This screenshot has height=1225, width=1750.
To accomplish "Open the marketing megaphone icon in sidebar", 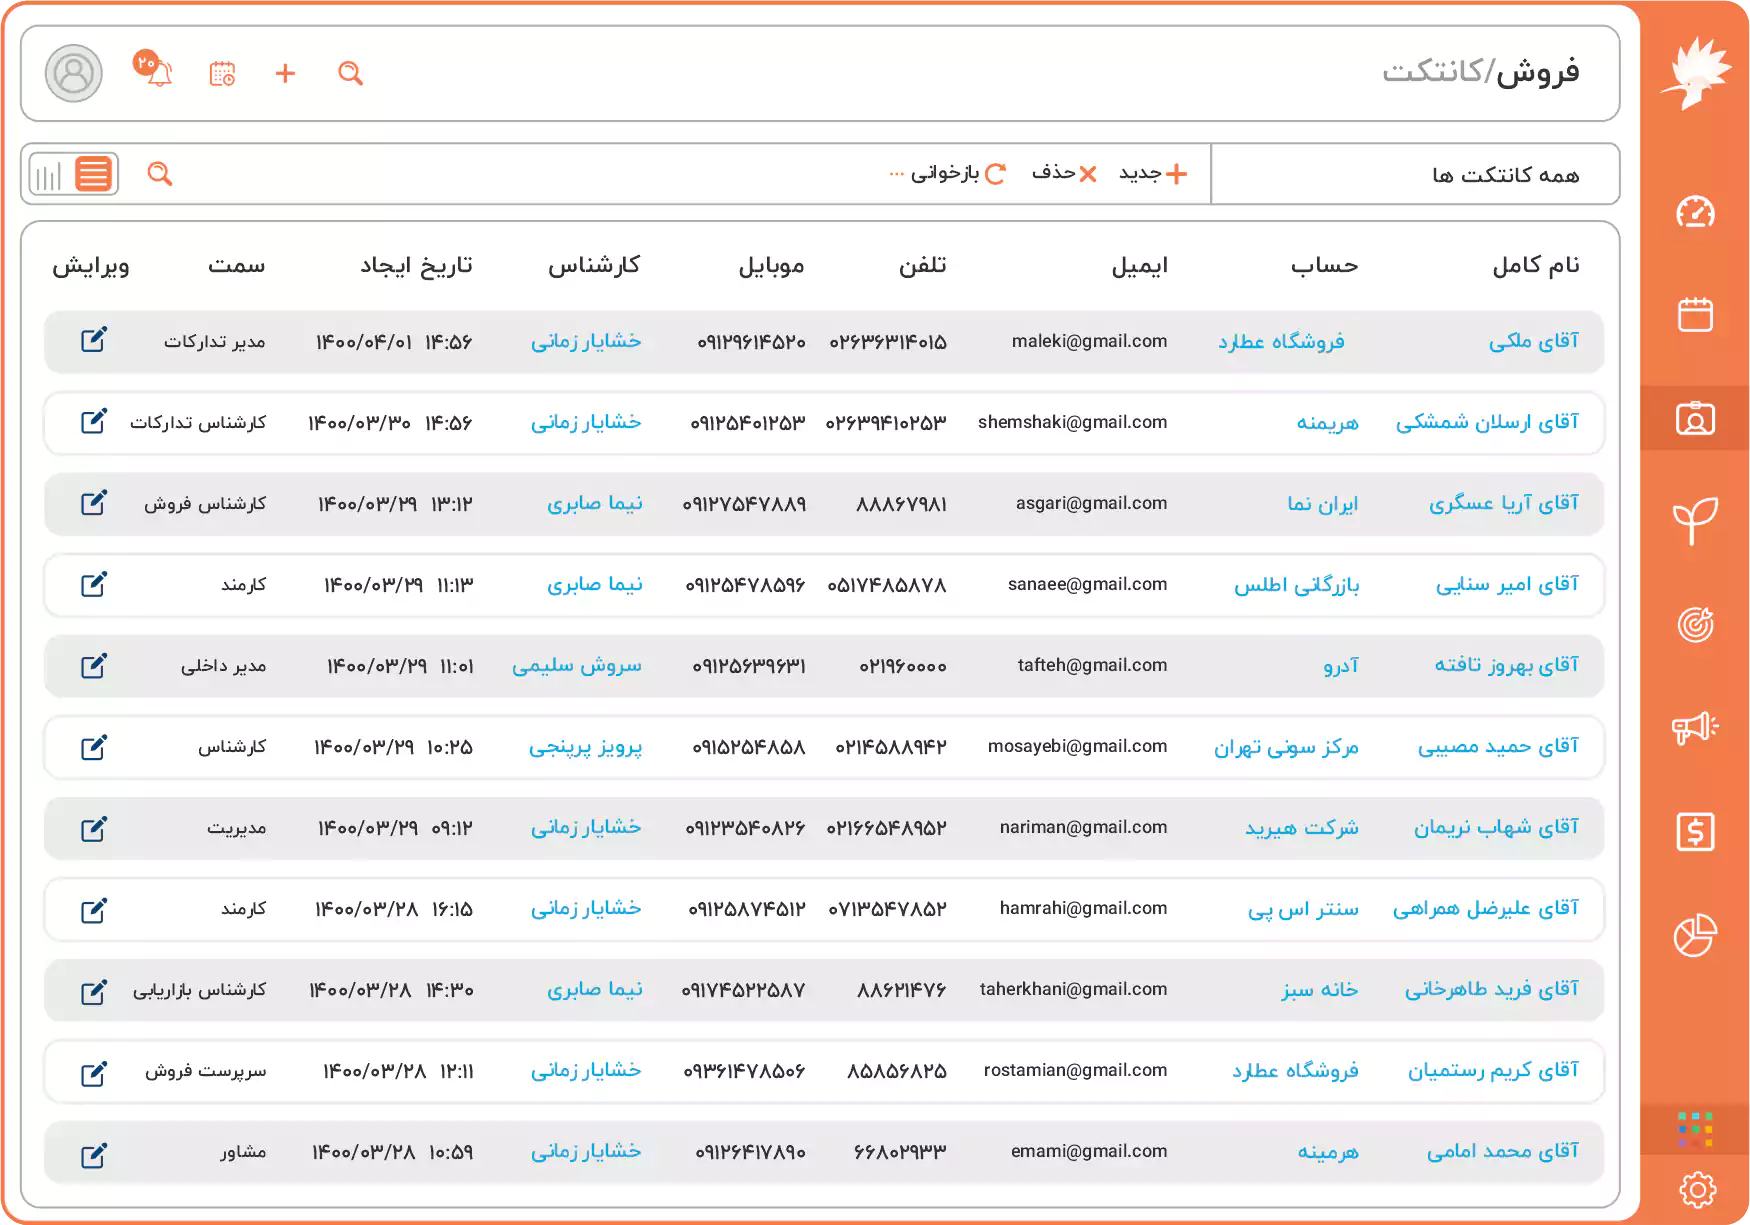I will [x=1695, y=727].
